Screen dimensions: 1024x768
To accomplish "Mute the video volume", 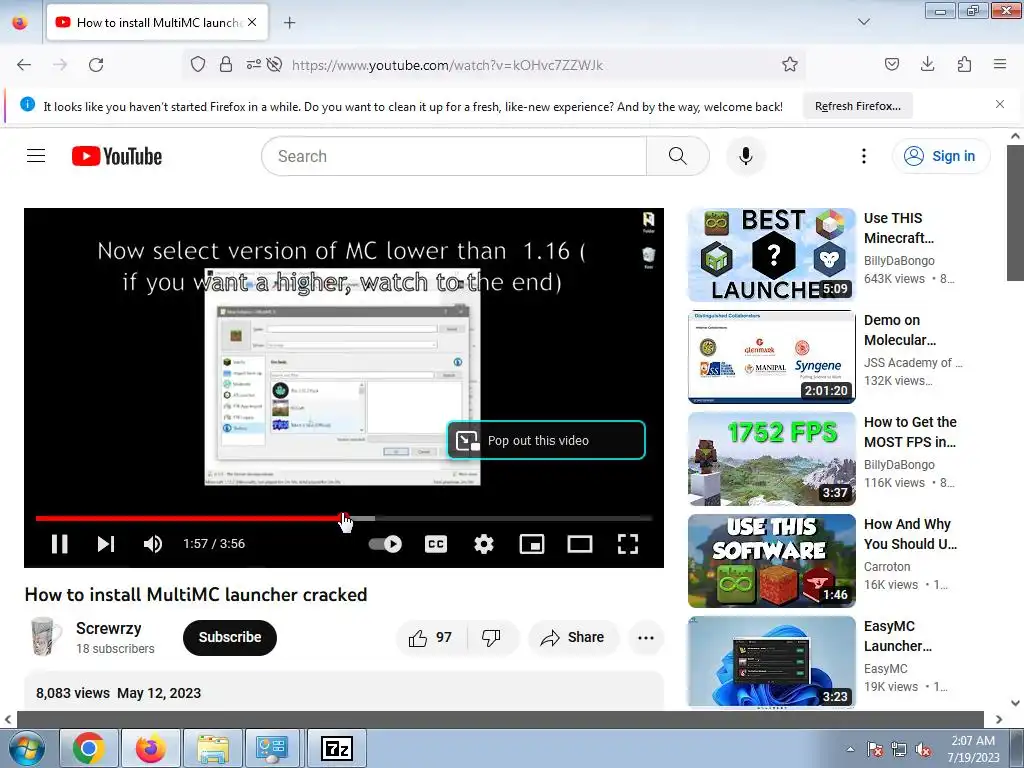I will click(153, 543).
